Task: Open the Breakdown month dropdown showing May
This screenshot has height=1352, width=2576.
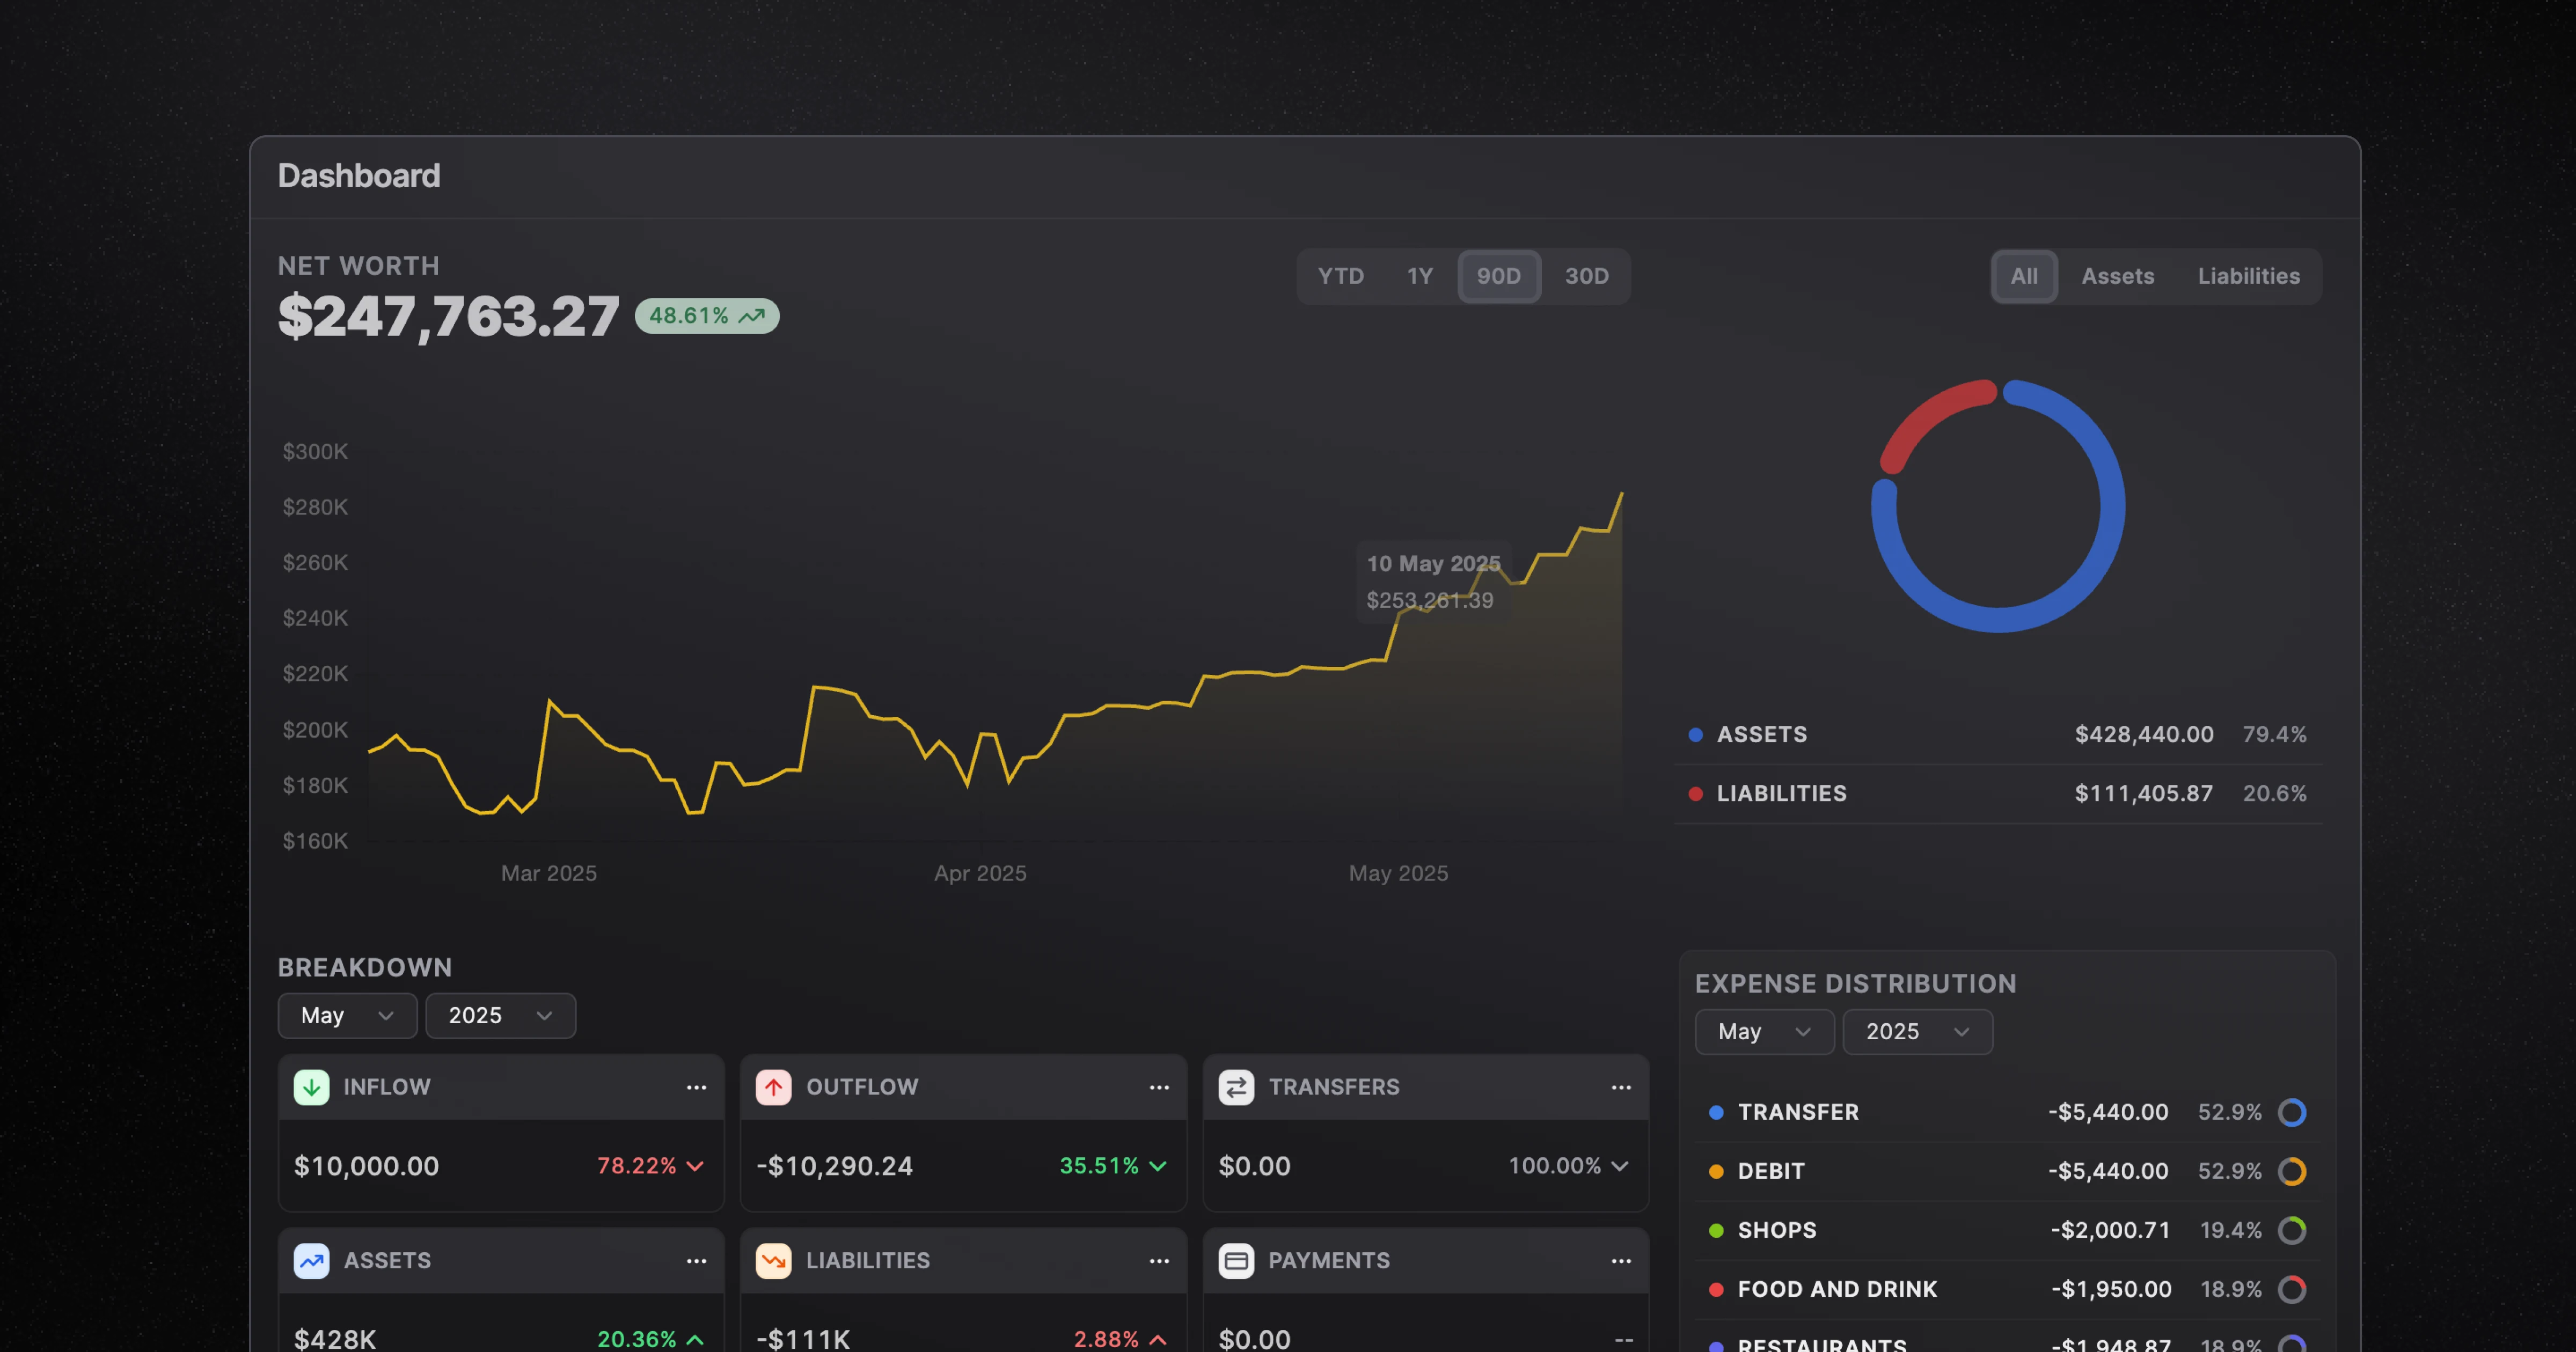Action: point(347,1016)
